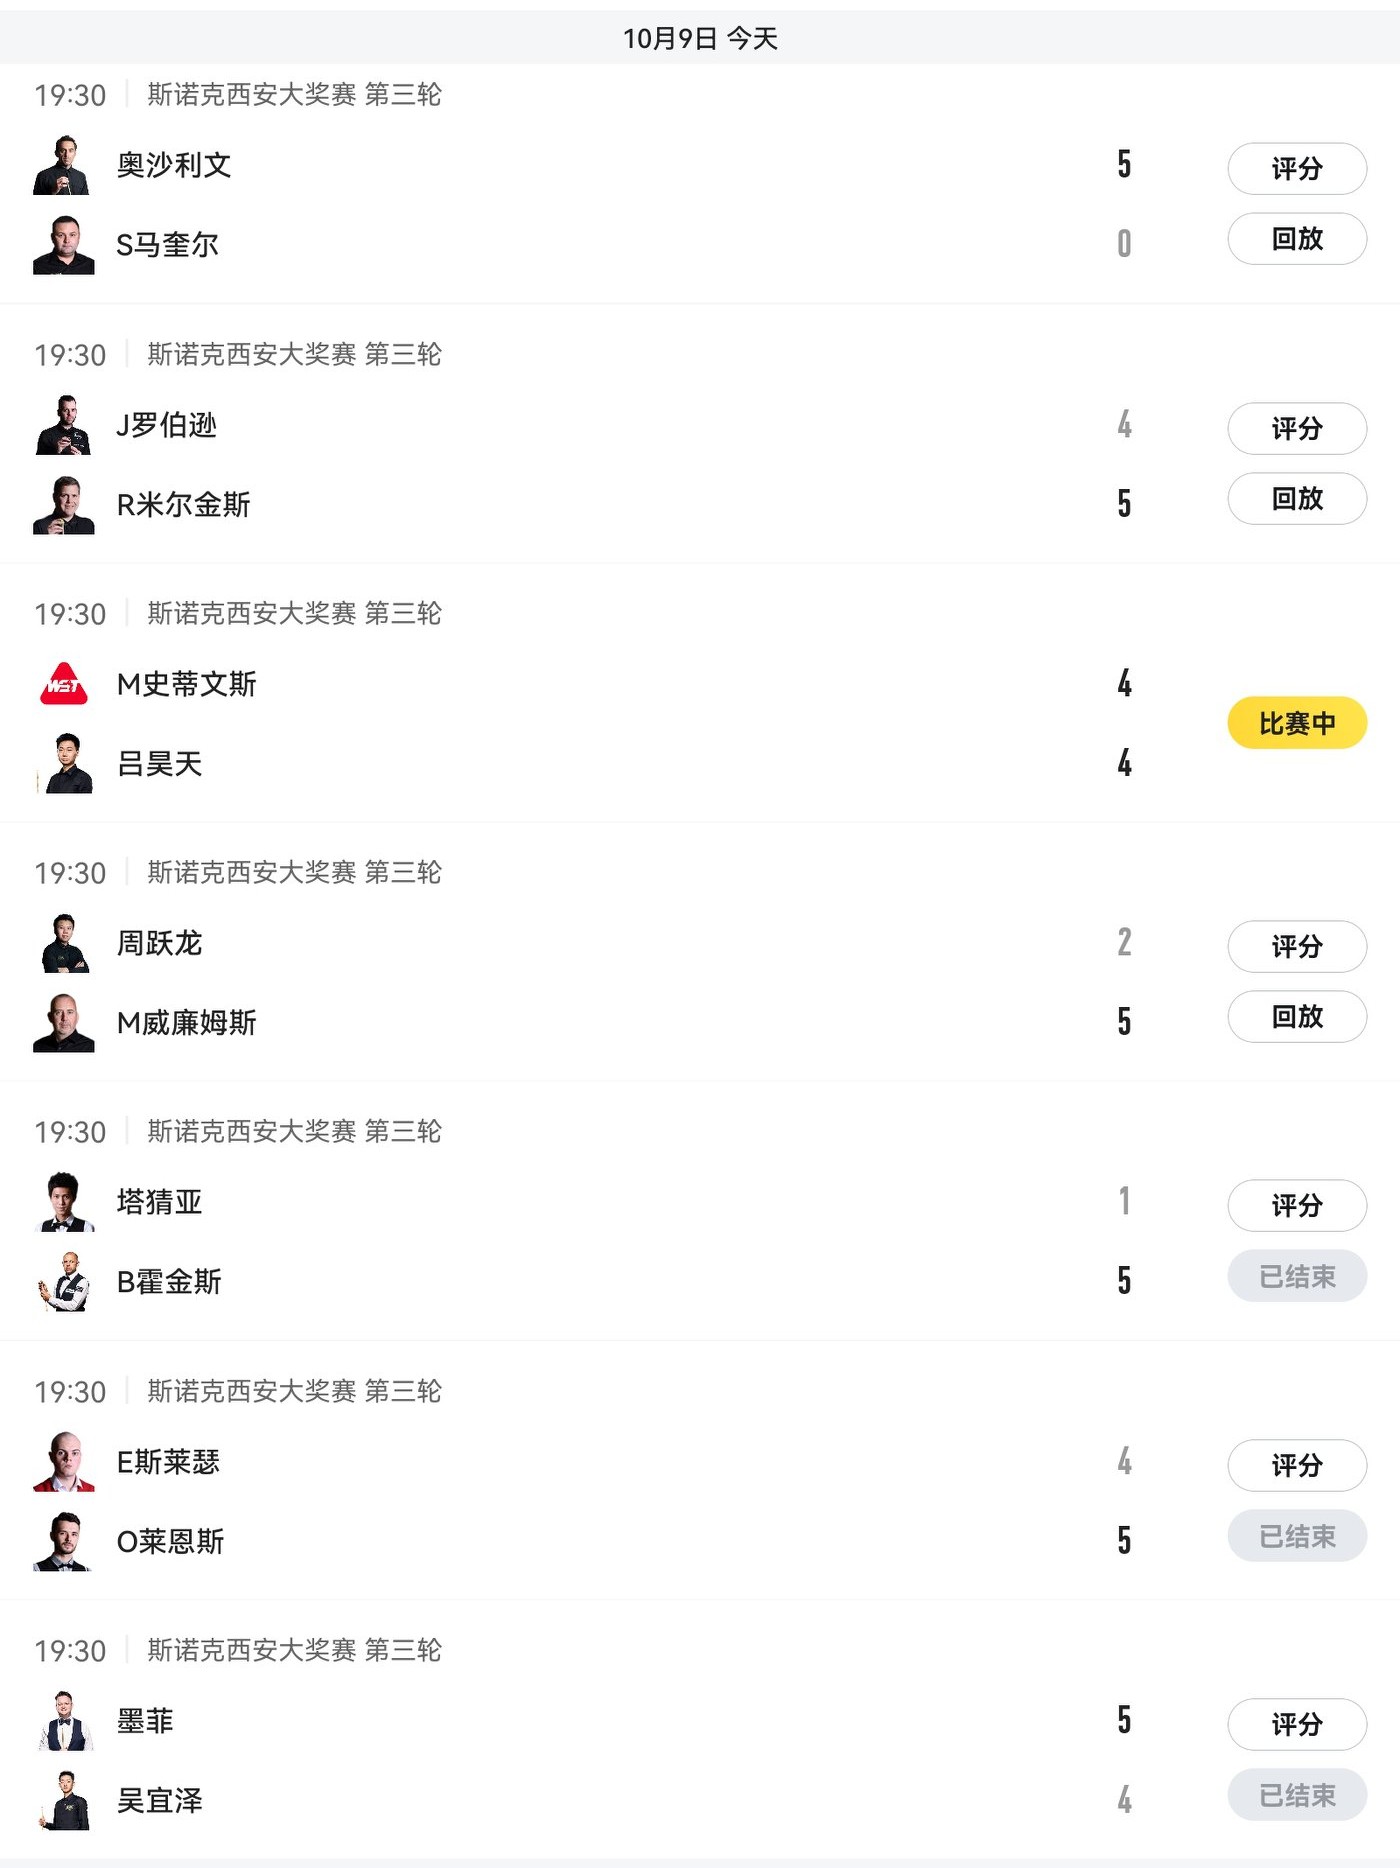Viewport: 1400px width, 1868px height.
Task: Tap 周跃龙 player avatar
Action: (64, 943)
